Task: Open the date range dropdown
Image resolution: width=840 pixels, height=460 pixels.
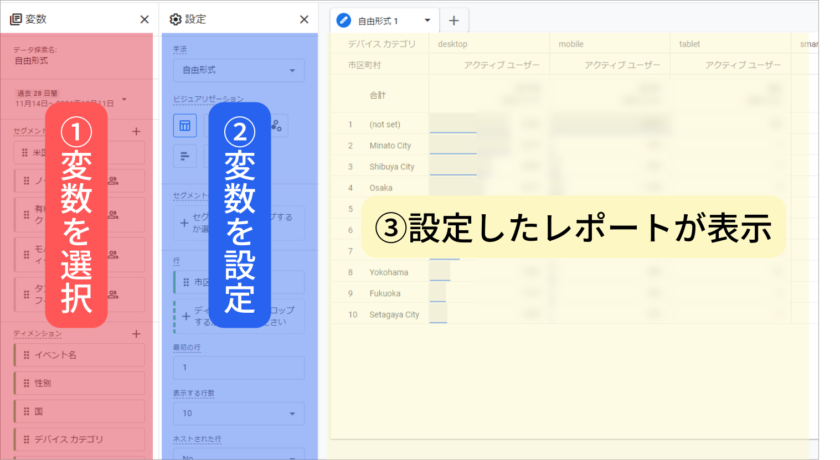Action: (x=124, y=99)
